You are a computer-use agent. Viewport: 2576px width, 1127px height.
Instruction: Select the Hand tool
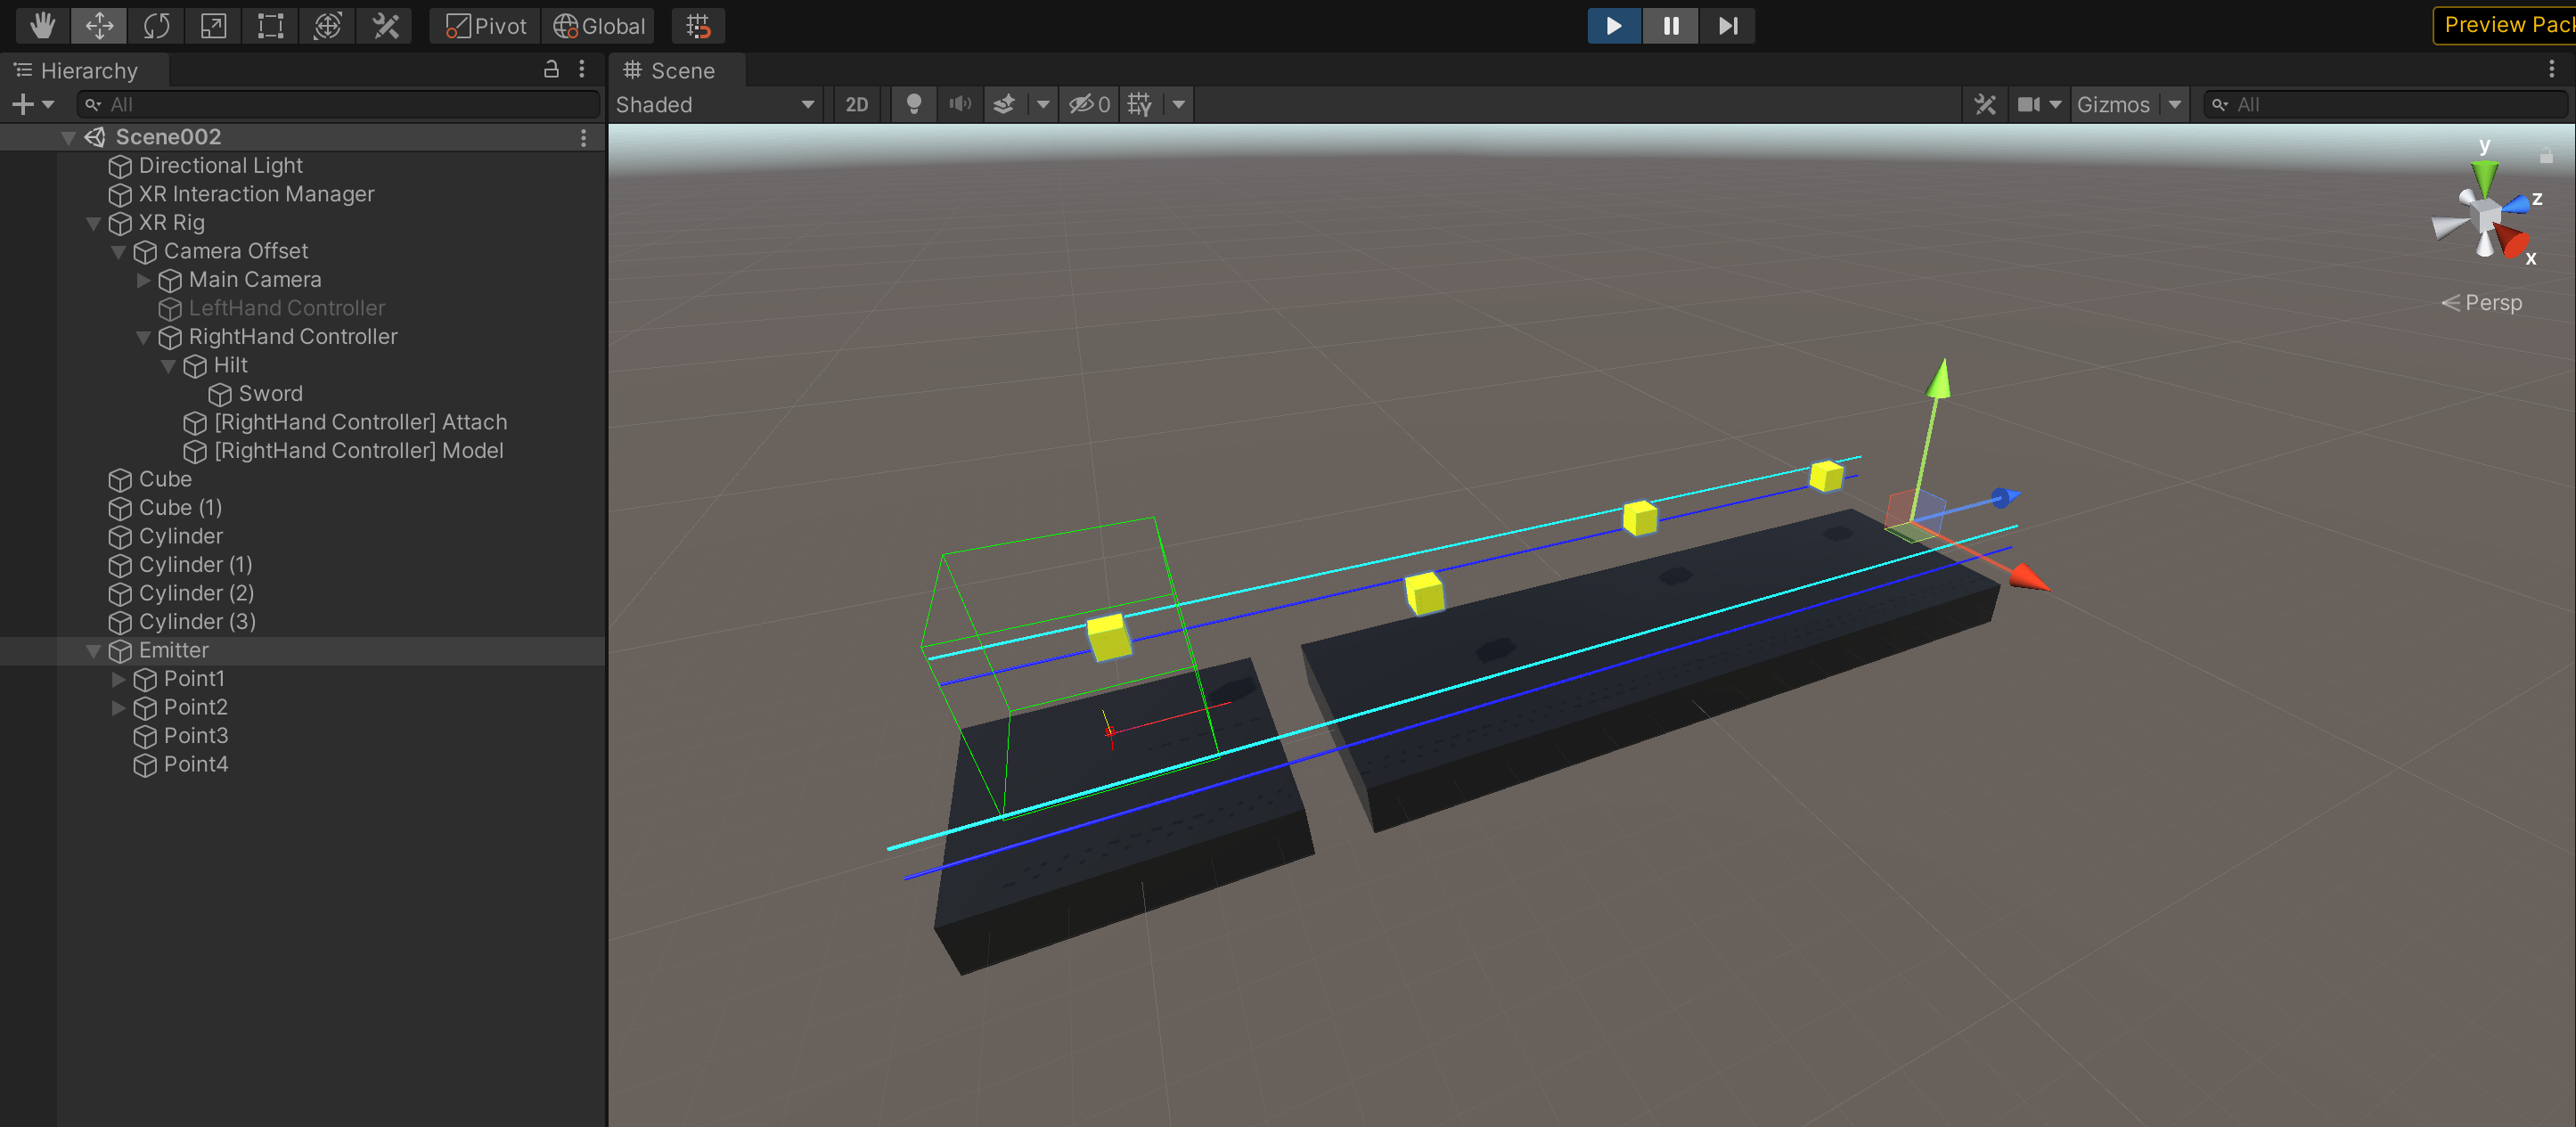tap(42, 25)
